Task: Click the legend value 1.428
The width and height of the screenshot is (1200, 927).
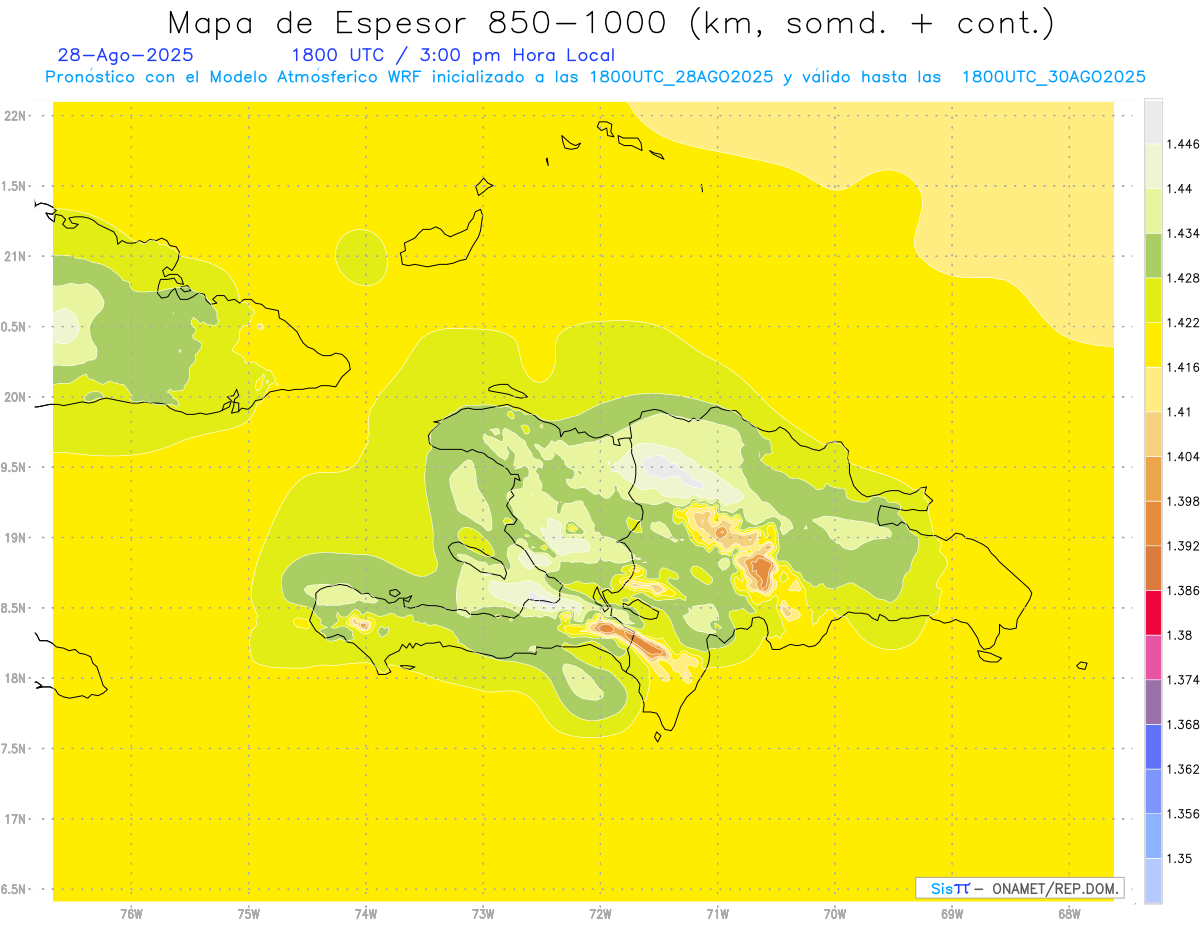Action: [x=1183, y=278]
